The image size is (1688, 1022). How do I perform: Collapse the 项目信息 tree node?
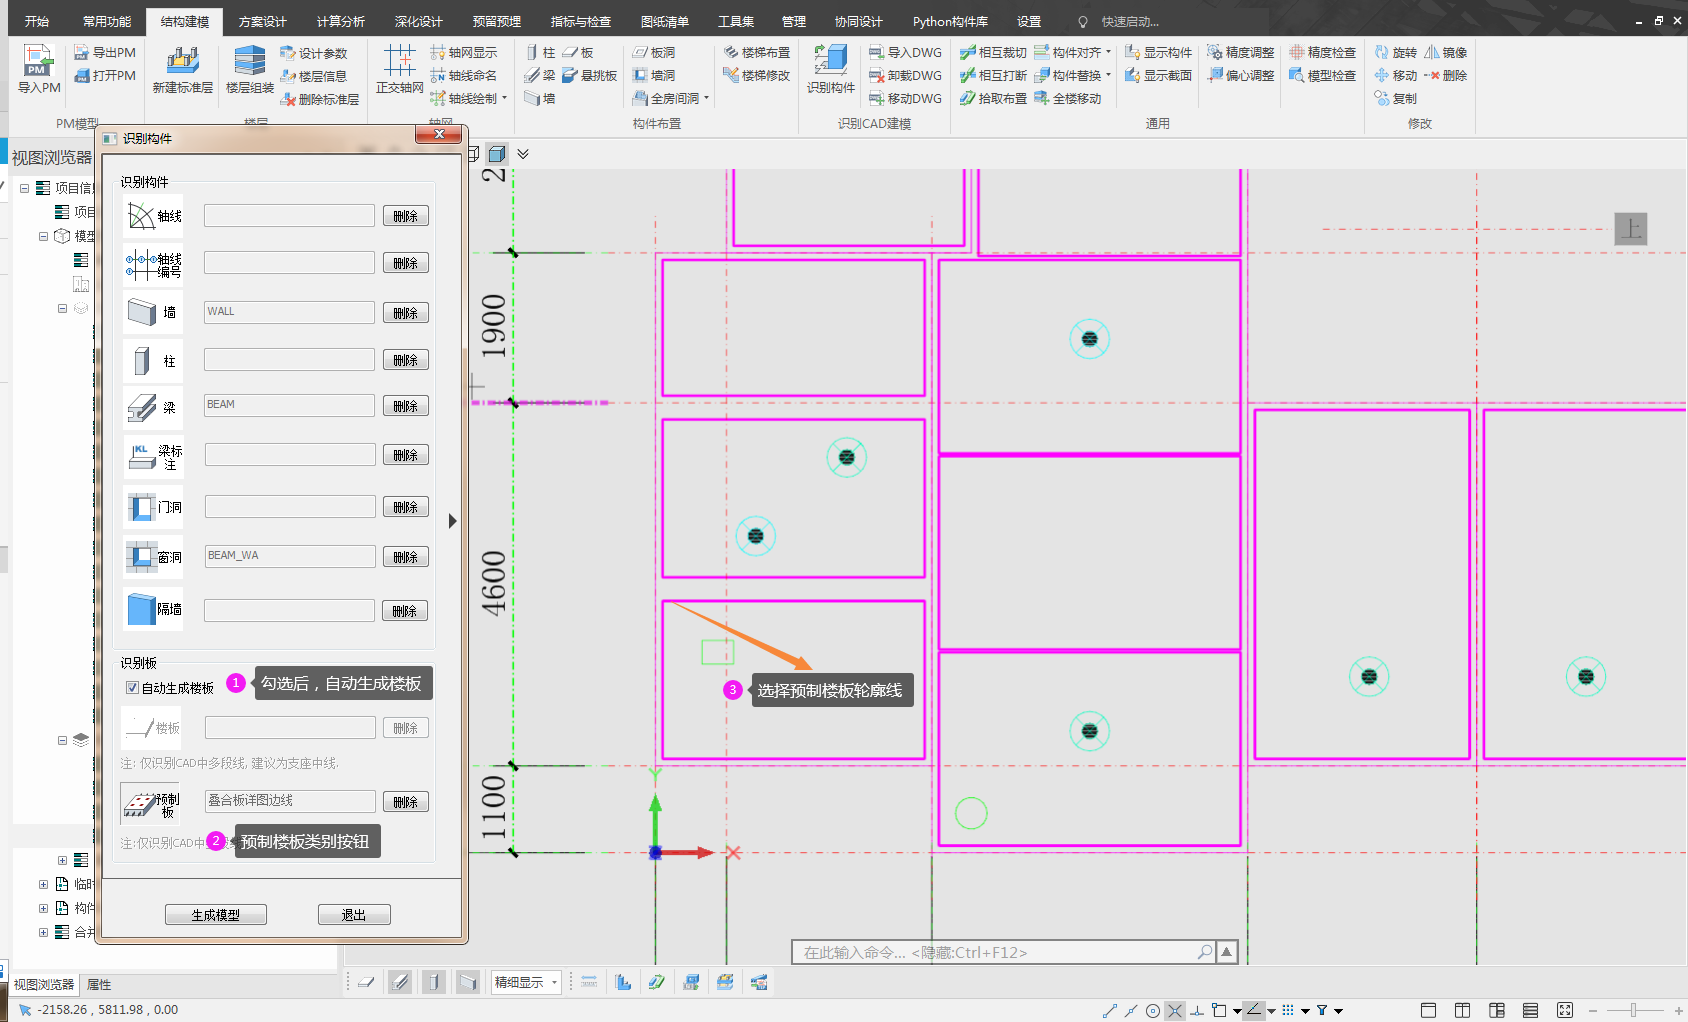(24, 188)
